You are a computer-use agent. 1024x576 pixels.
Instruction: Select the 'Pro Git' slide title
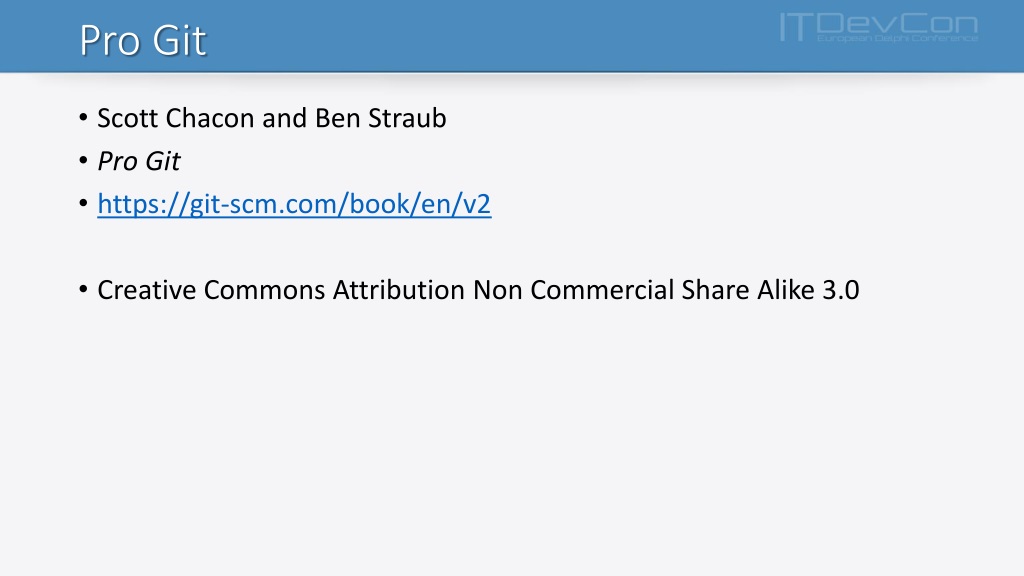pos(143,40)
